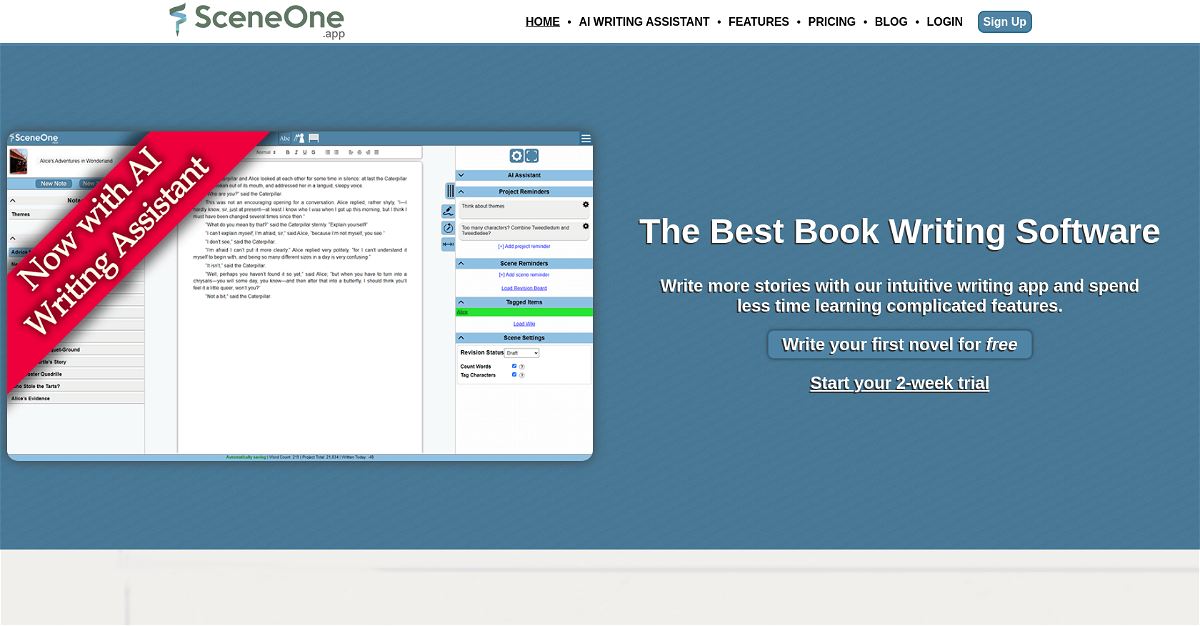Navigate to the PRICING page
Viewport: 1200px width, 626px height.
coord(831,22)
